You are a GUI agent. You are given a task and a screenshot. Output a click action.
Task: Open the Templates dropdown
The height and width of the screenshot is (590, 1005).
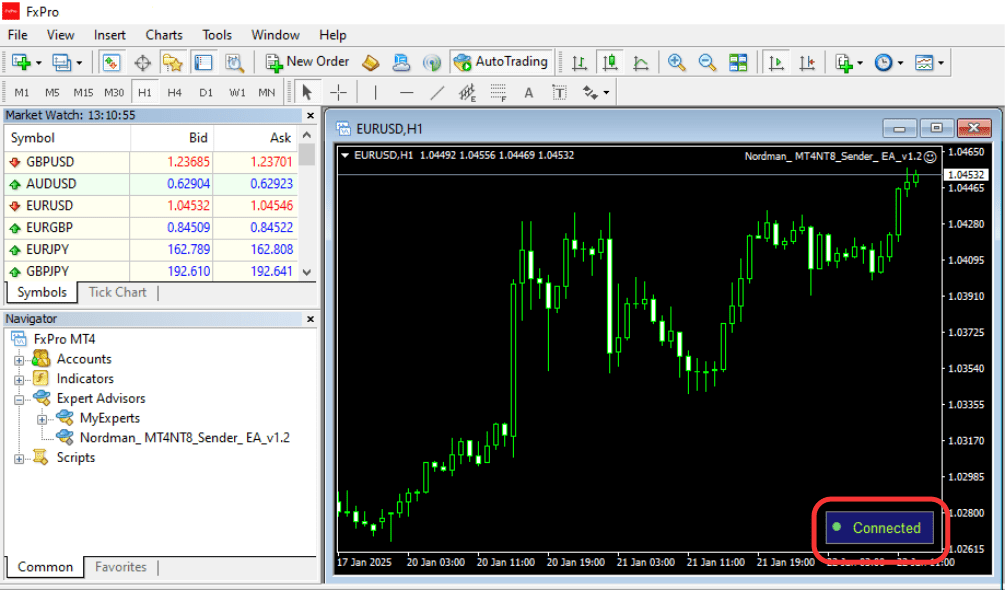(940, 63)
